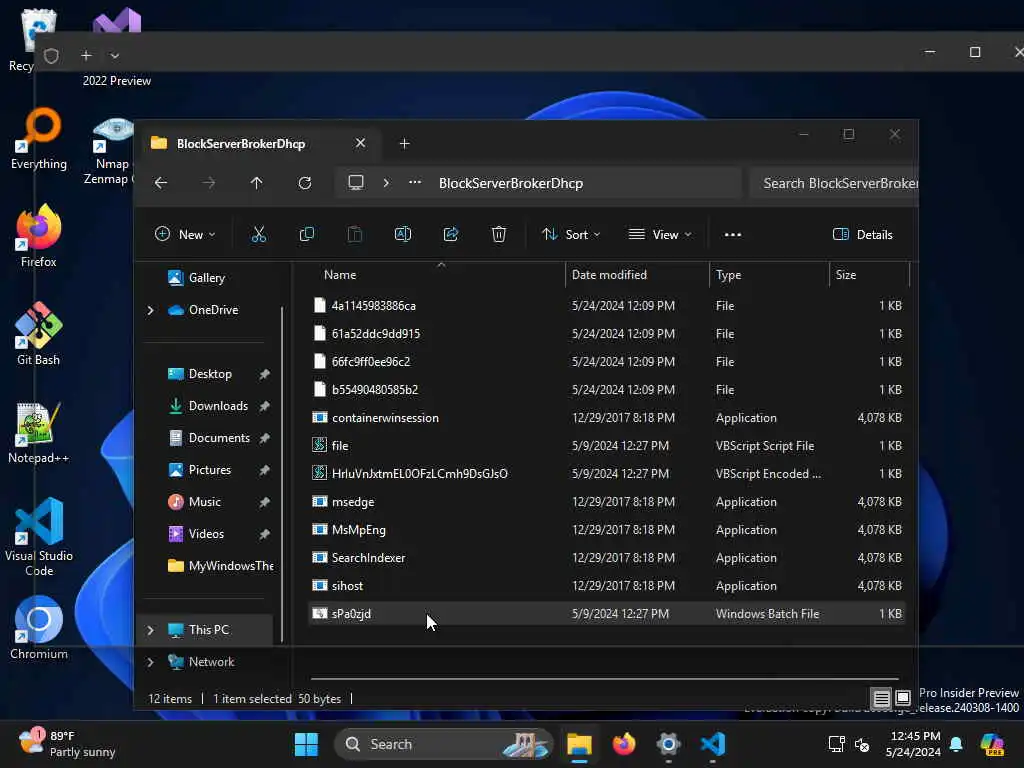Click the Windows Start button on taskbar
Image resolution: width=1024 pixels, height=768 pixels.
[306, 744]
